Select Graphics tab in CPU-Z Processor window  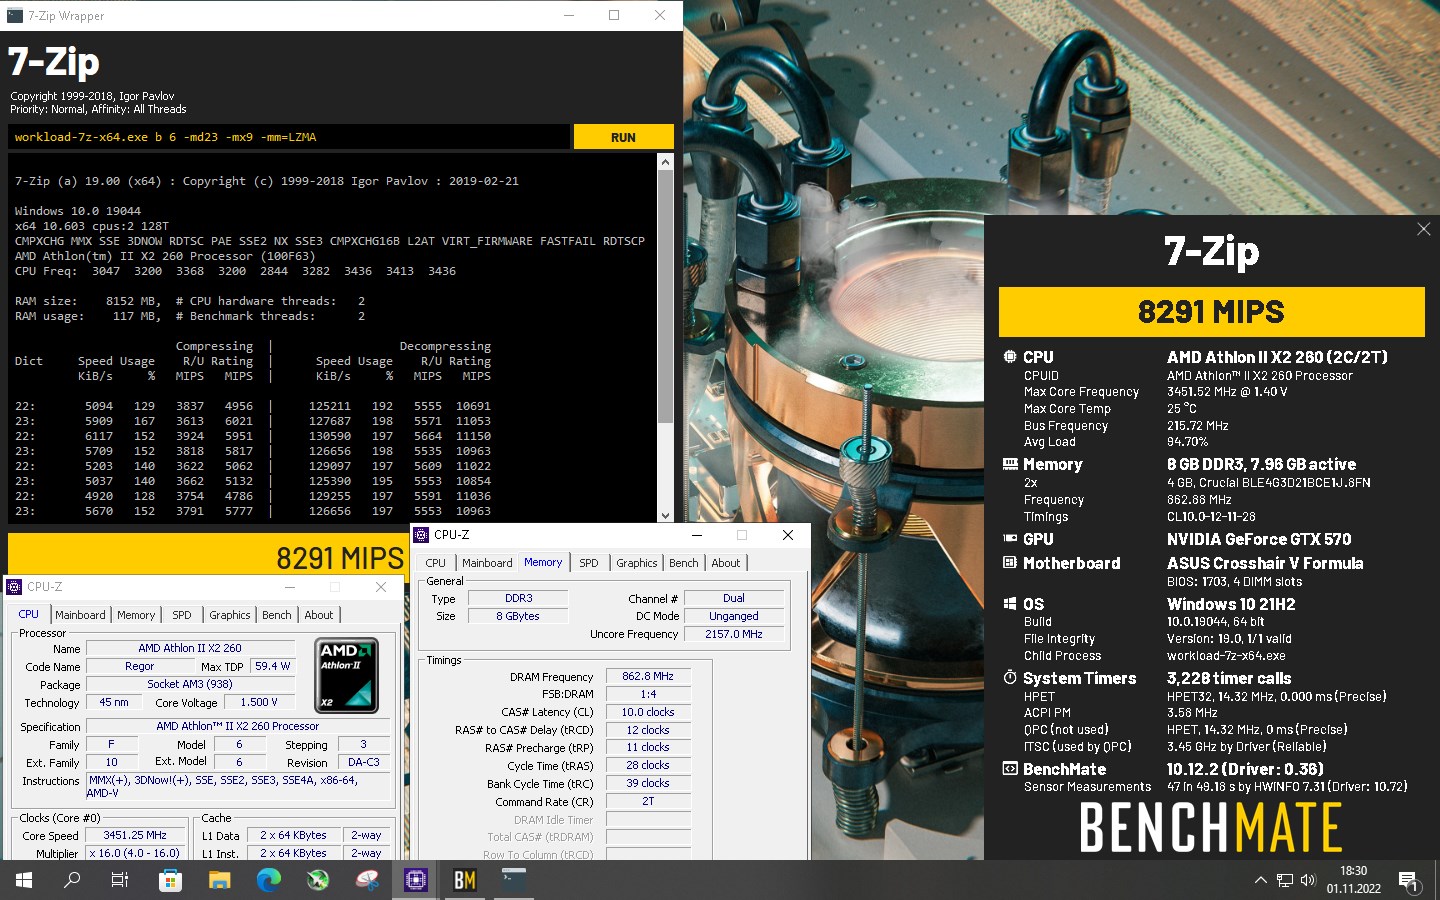230,615
